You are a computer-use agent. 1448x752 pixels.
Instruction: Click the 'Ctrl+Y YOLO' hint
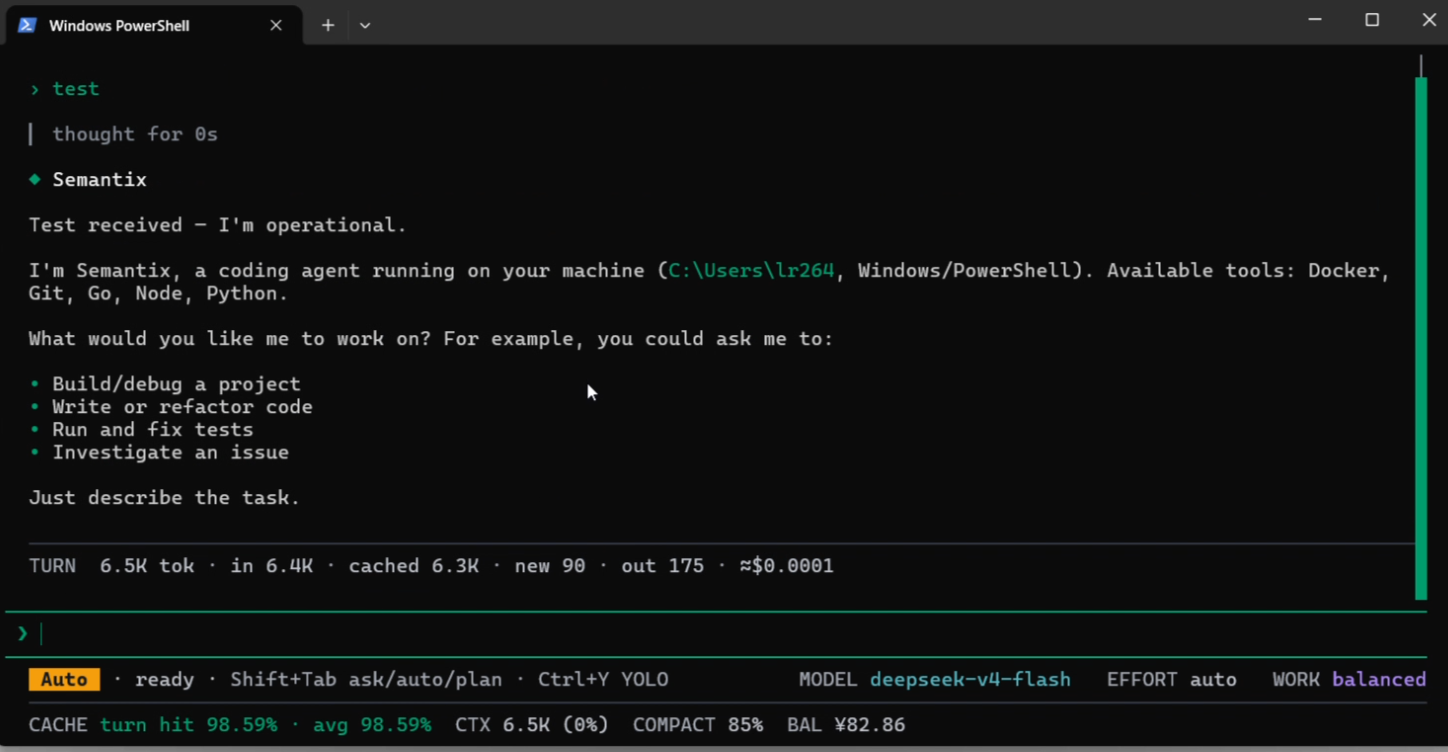click(x=603, y=680)
